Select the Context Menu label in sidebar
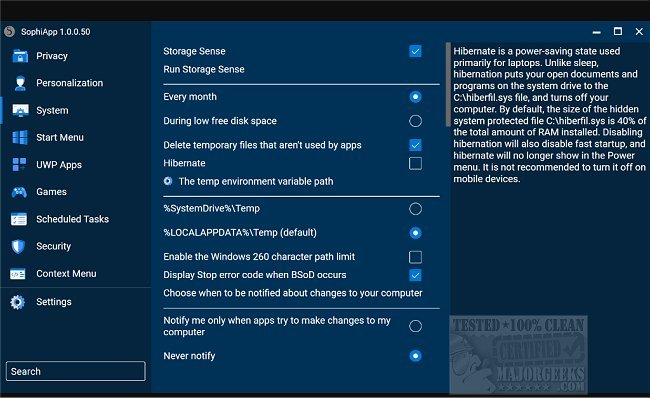This screenshot has height=398, width=650. [x=66, y=274]
